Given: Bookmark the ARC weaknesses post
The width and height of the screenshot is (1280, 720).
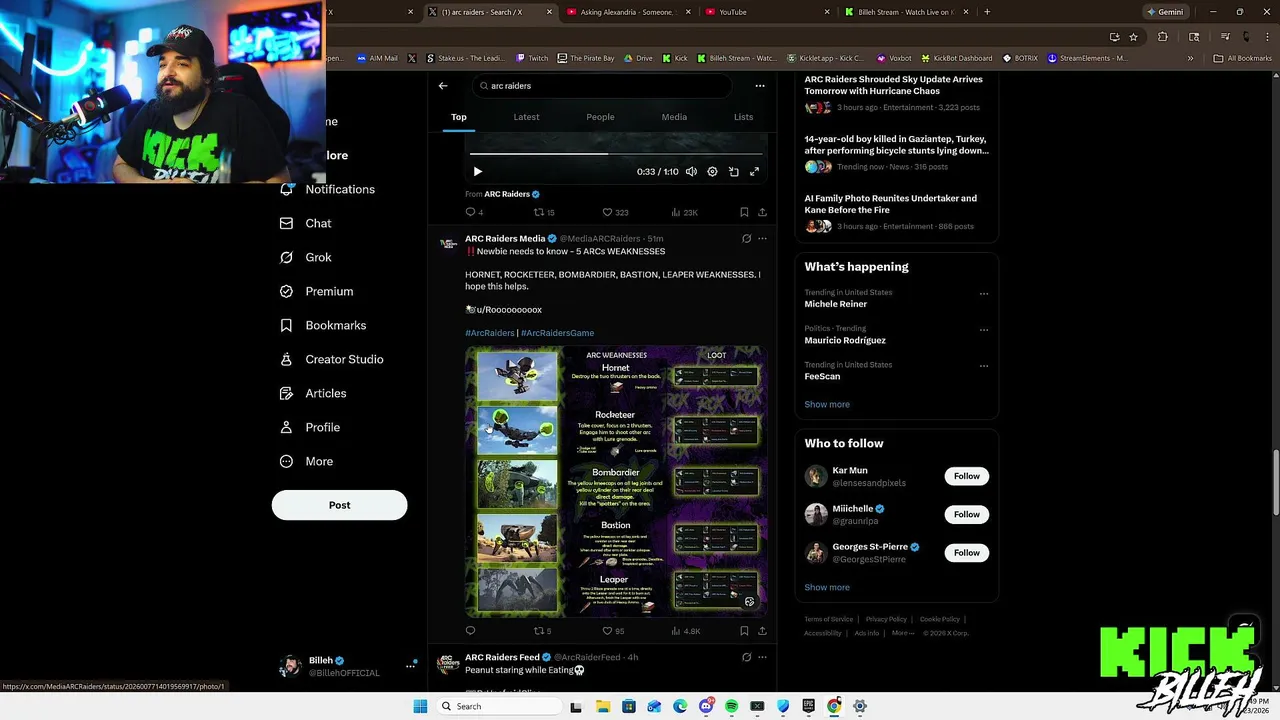Looking at the screenshot, I should click(x=744, y=631).
